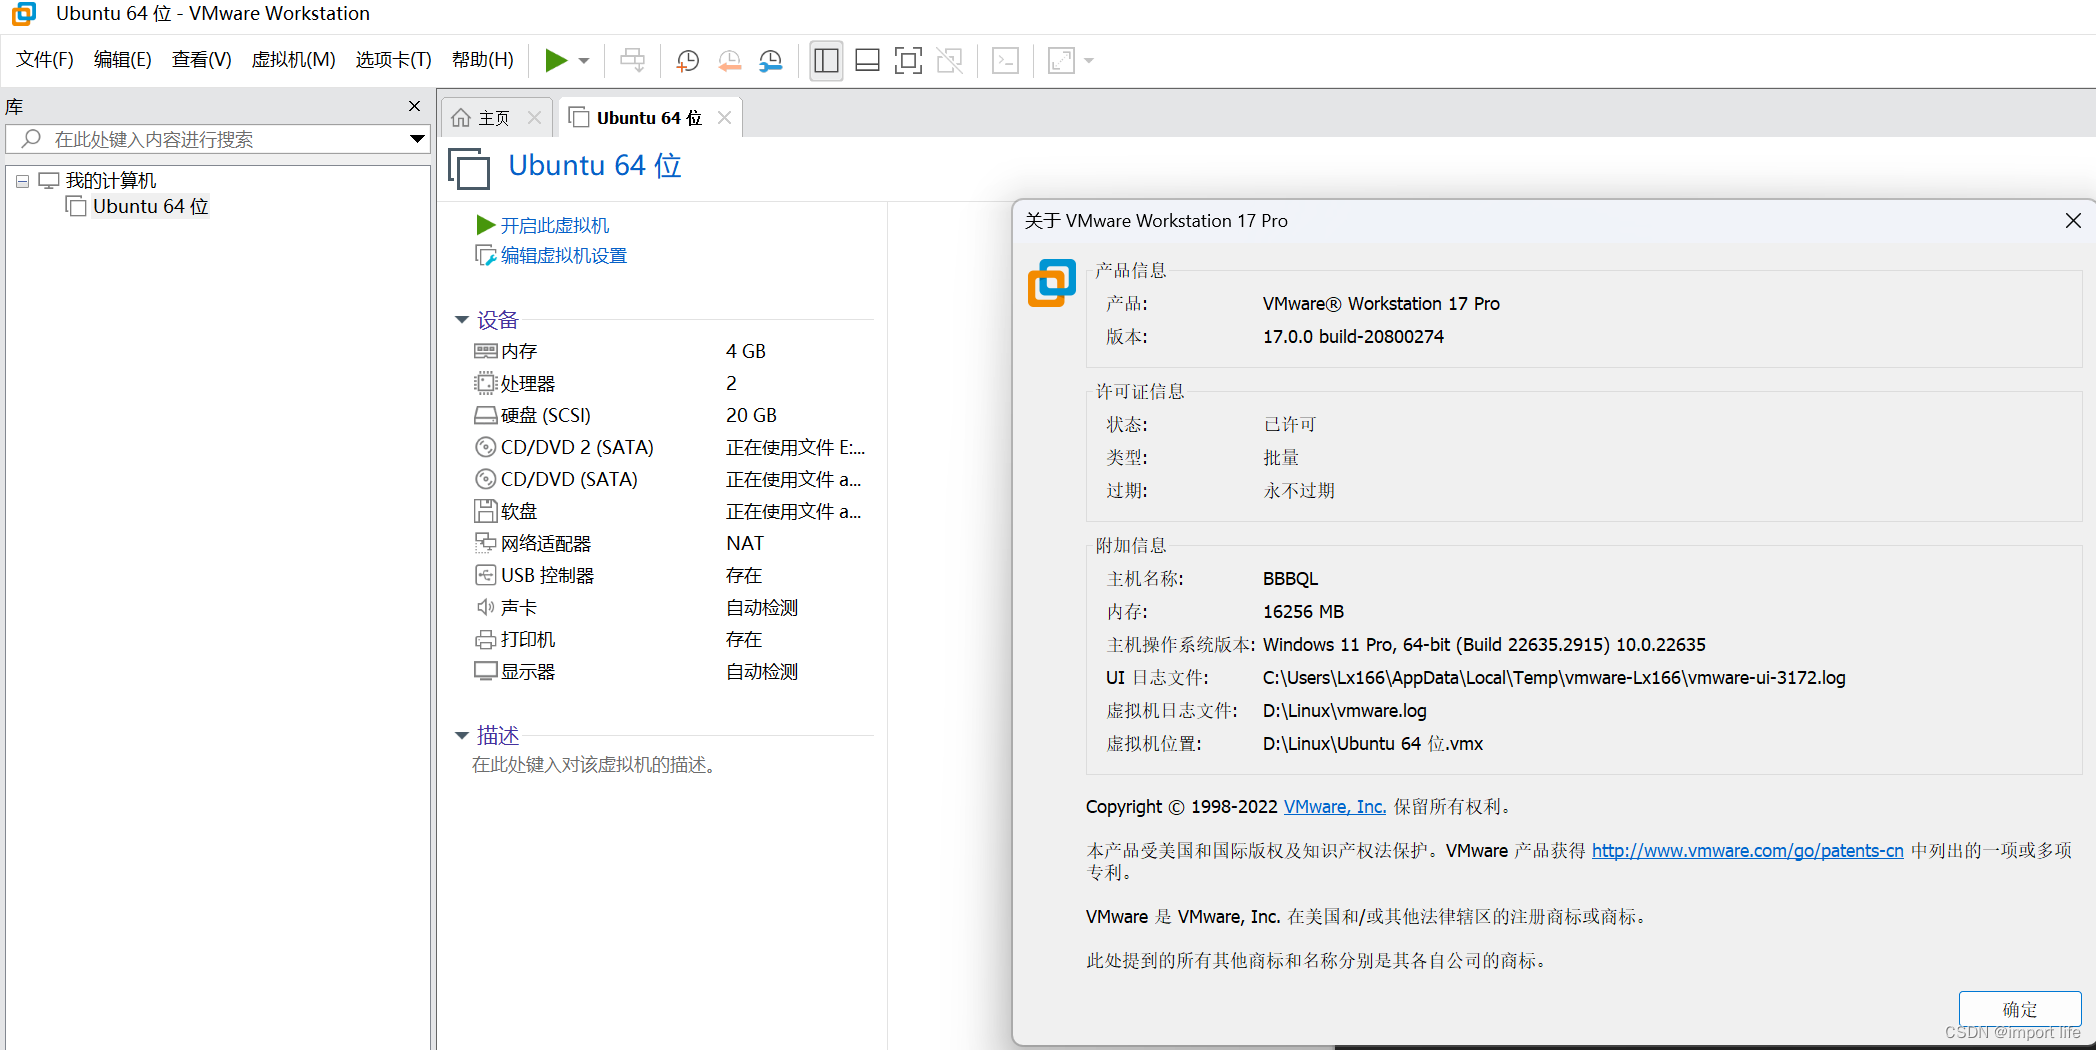Collapse the 设备 section
The height and width of the screenshot is (1050, 2096).
click(462, 320)
